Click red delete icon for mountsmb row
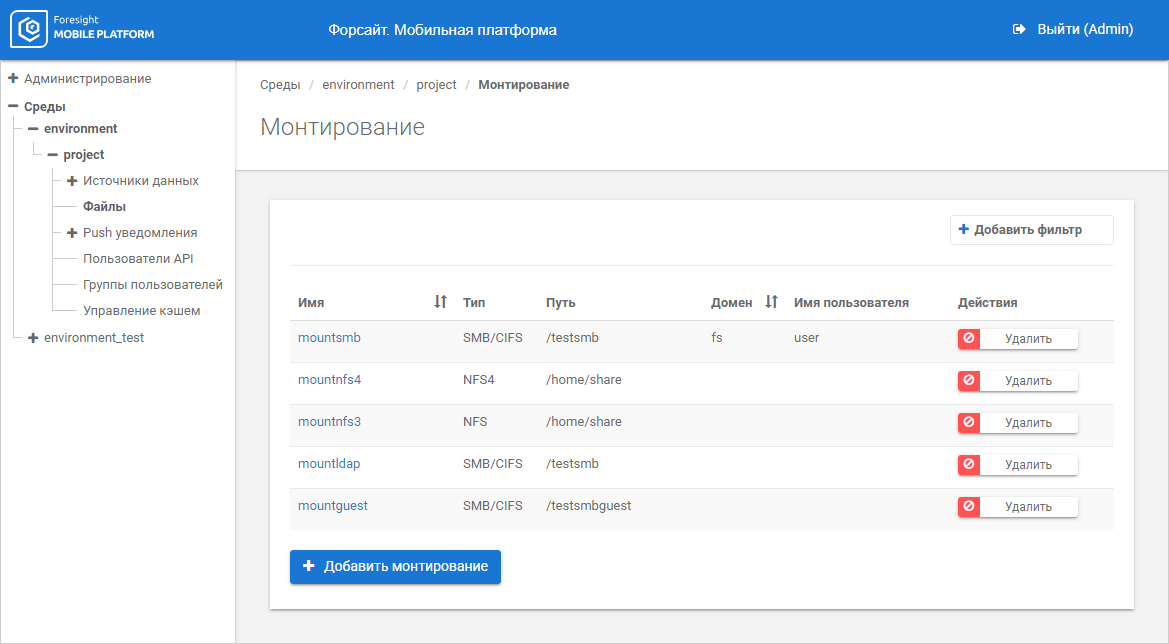Image resolution: width=1169 pixels, height=644 pixels. 969,339
